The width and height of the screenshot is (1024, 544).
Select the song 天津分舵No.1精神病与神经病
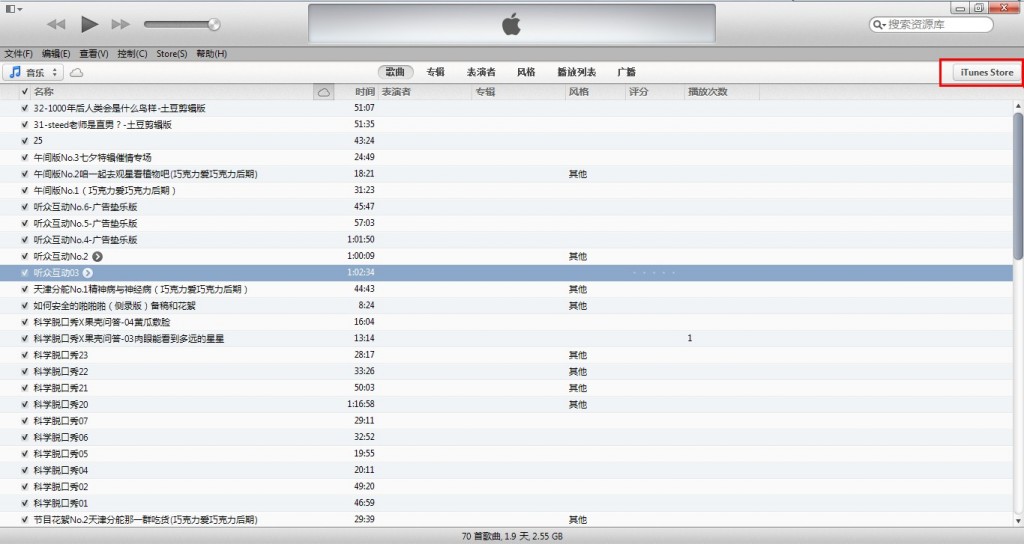click(141, 289)
